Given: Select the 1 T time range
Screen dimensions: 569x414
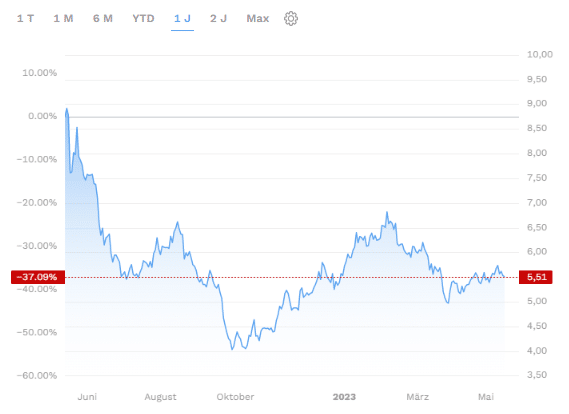Looking at the screenshot, I should [x=25, y=19].
